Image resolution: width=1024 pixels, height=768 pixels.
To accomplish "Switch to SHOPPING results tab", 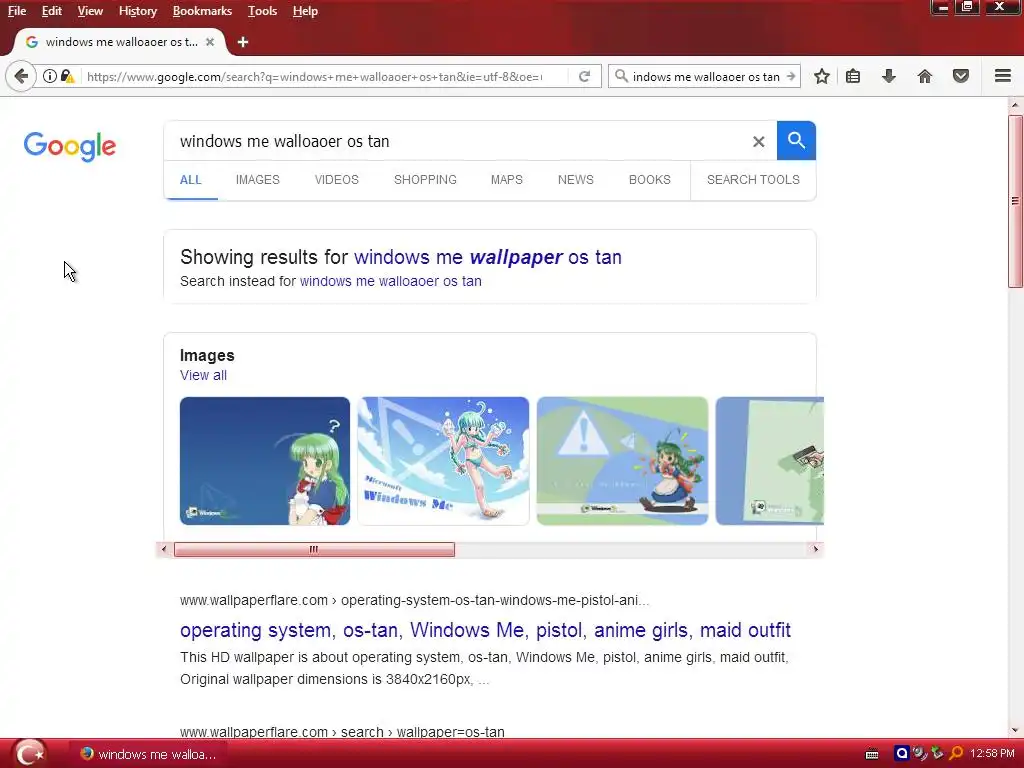I will point(425,180).
